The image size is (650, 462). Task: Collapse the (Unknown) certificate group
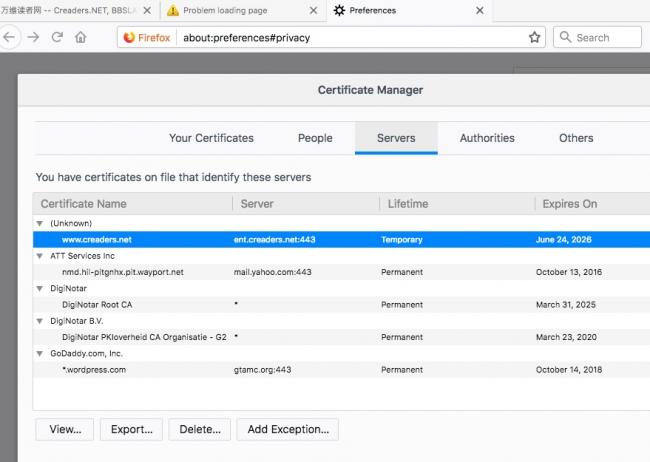[40, 224]
